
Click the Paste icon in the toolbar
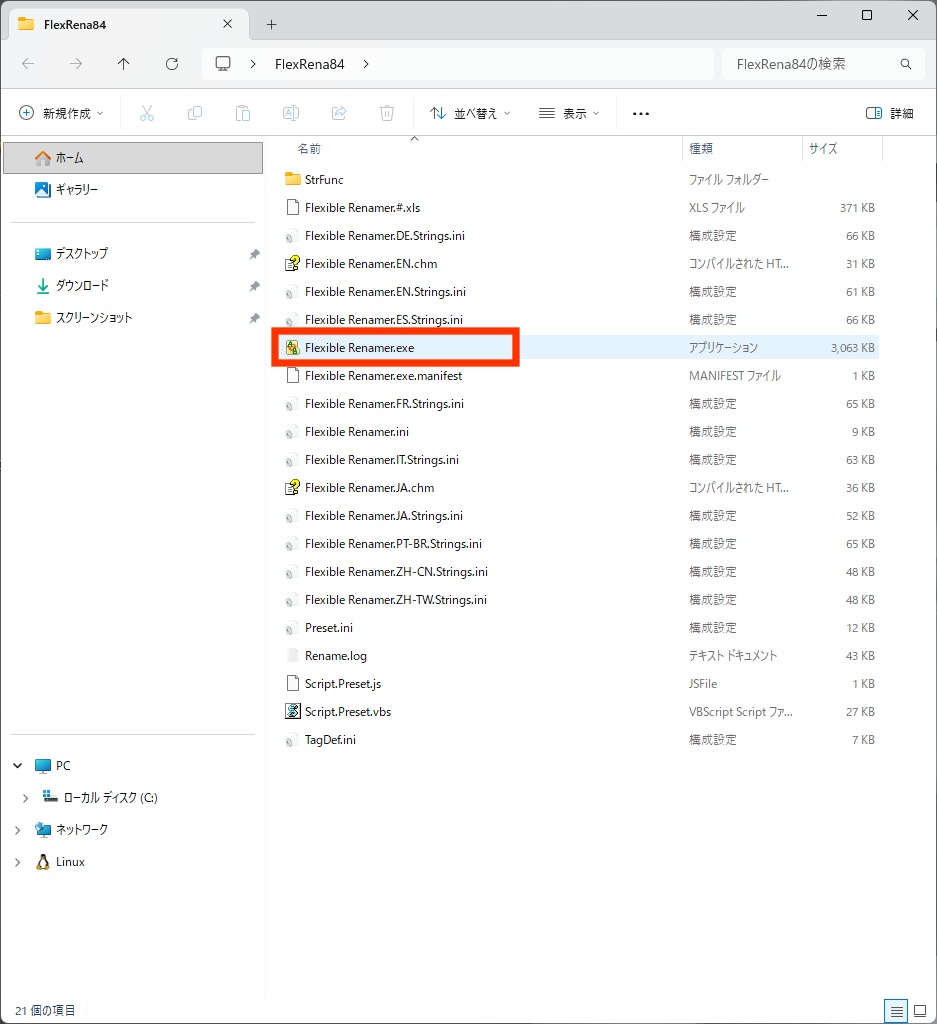[243, 113]
